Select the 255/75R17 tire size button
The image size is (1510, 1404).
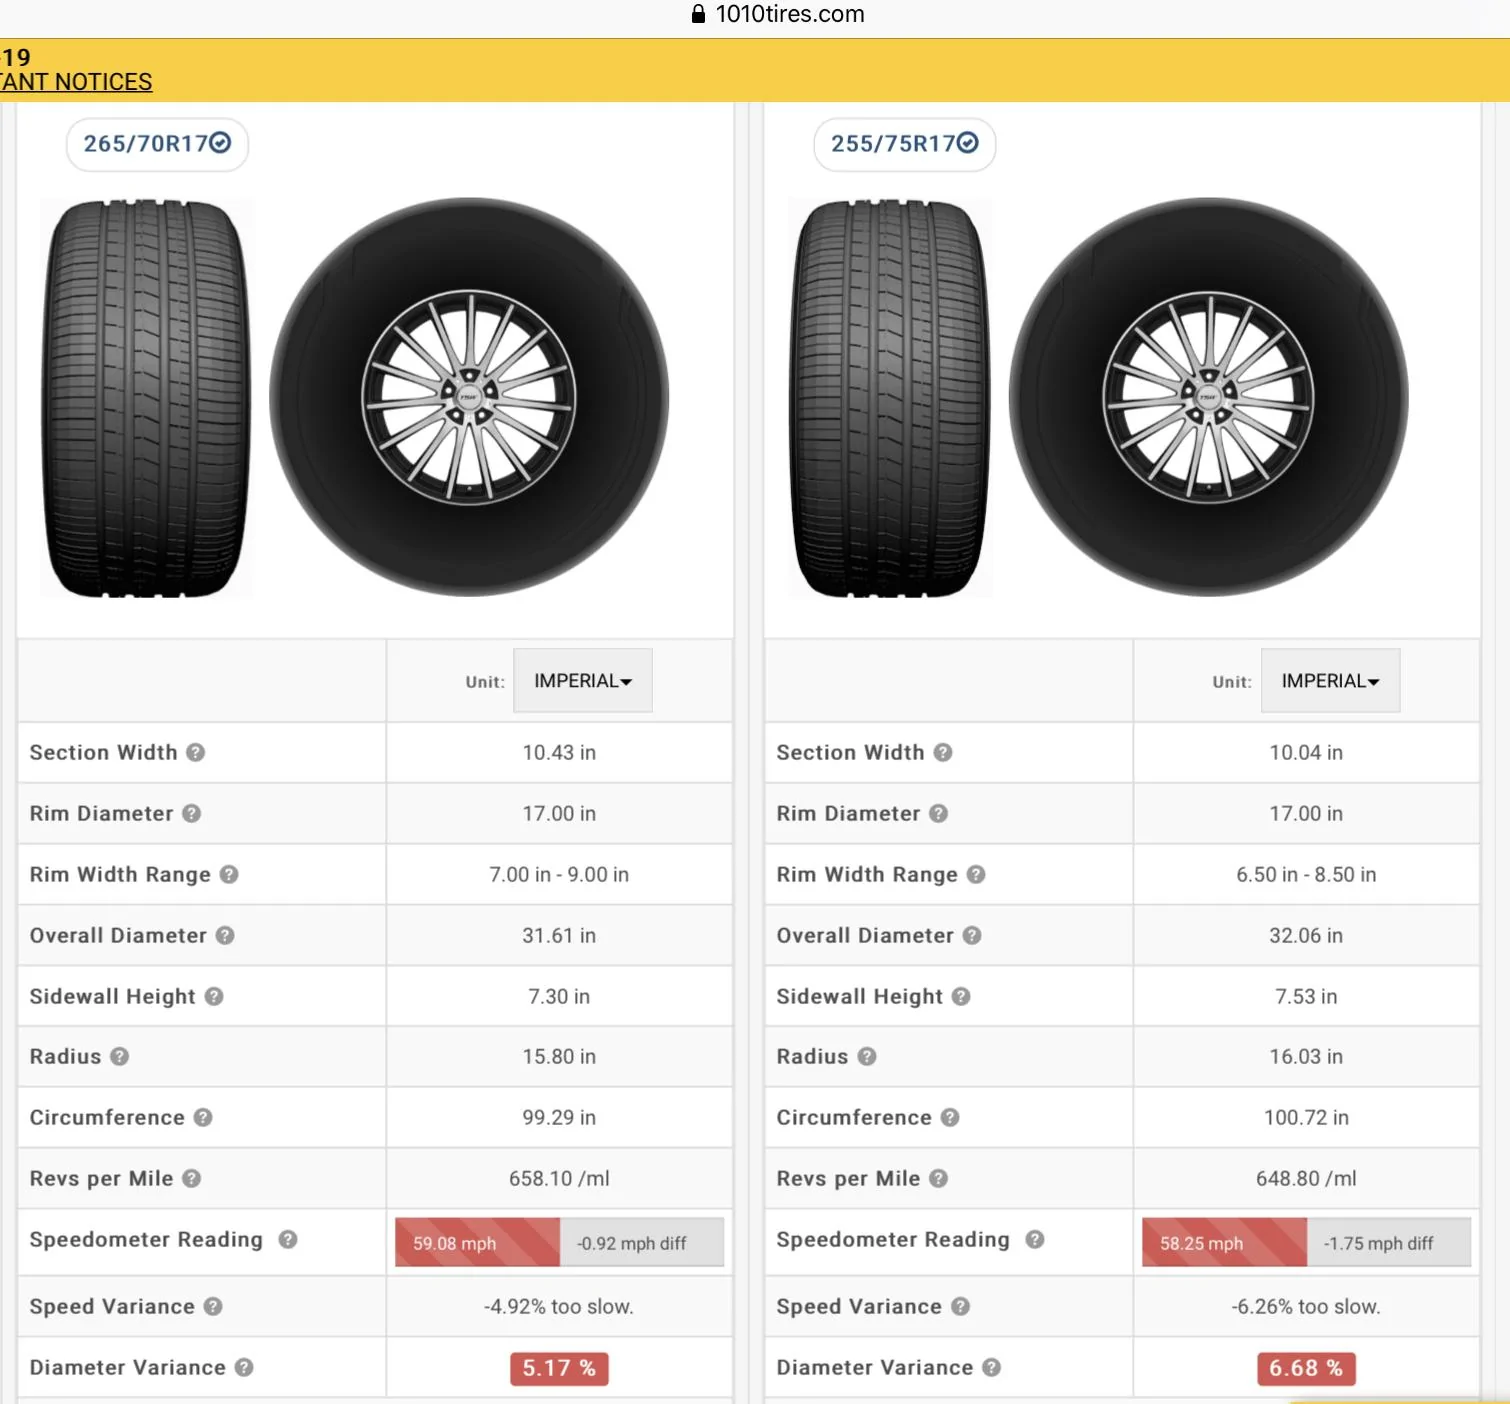tap(905, 144)
